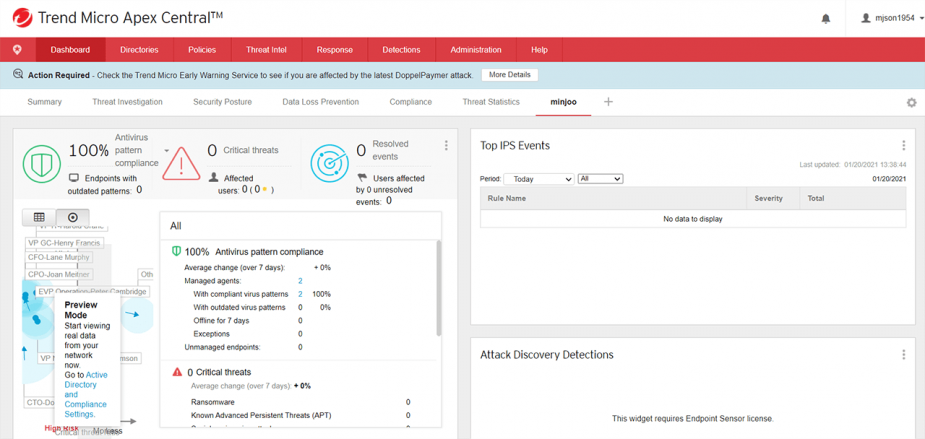Screen dimensions: 925x439
Task: Switch to graph view target icon
Action: point(73,217)
